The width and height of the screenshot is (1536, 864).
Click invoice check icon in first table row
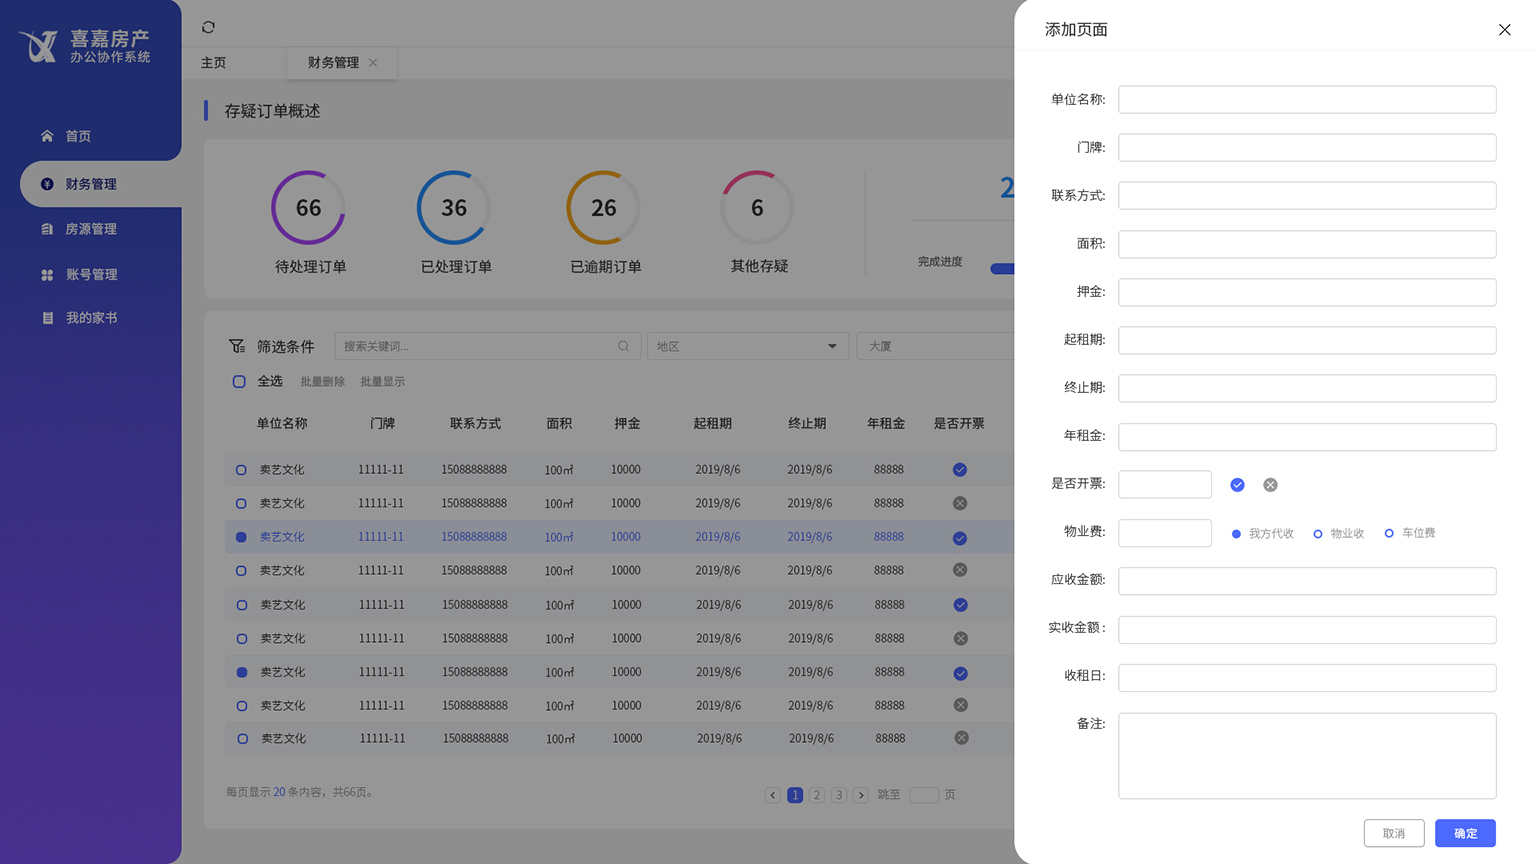point(960,470)
